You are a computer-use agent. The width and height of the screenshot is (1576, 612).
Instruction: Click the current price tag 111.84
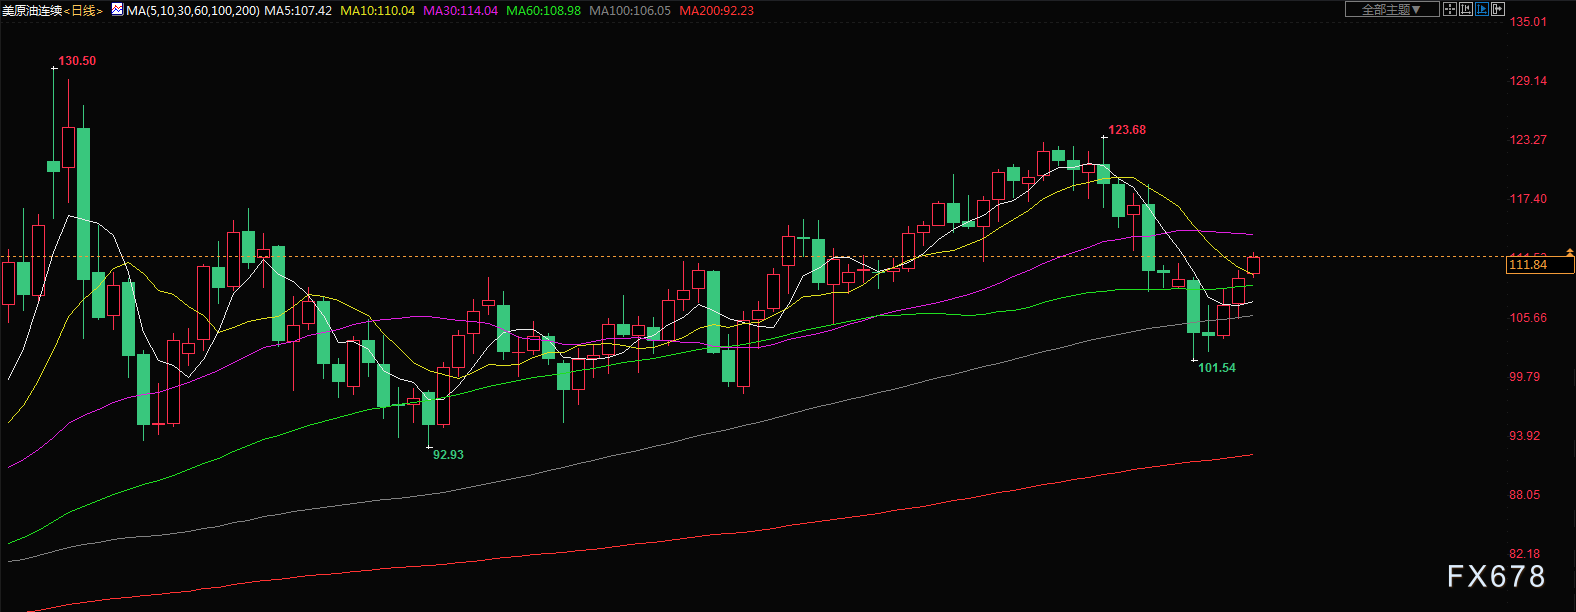click(1540, 265)
